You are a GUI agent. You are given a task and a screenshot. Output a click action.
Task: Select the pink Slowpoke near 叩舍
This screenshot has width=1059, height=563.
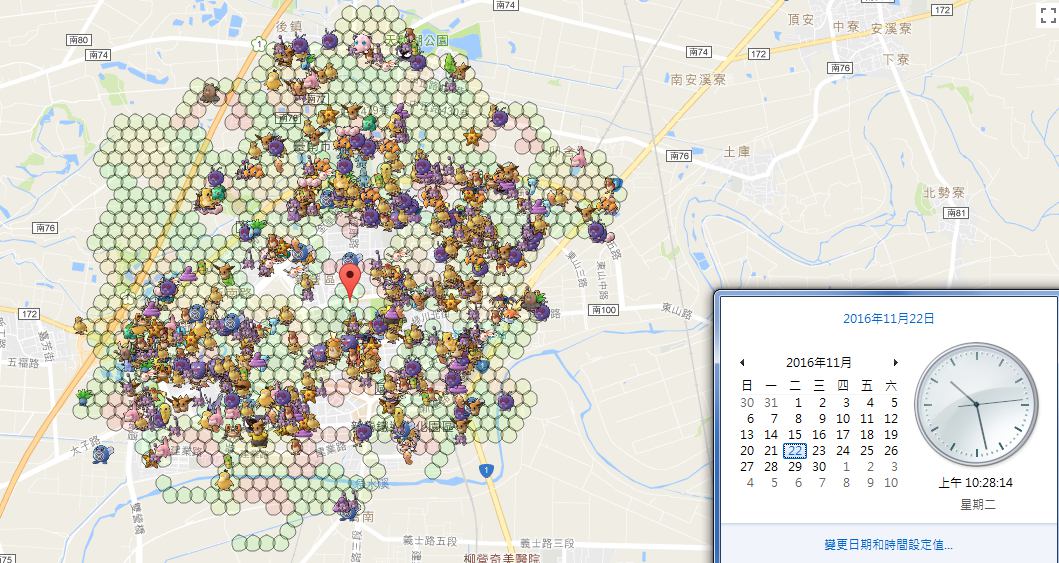coord(578,158)
